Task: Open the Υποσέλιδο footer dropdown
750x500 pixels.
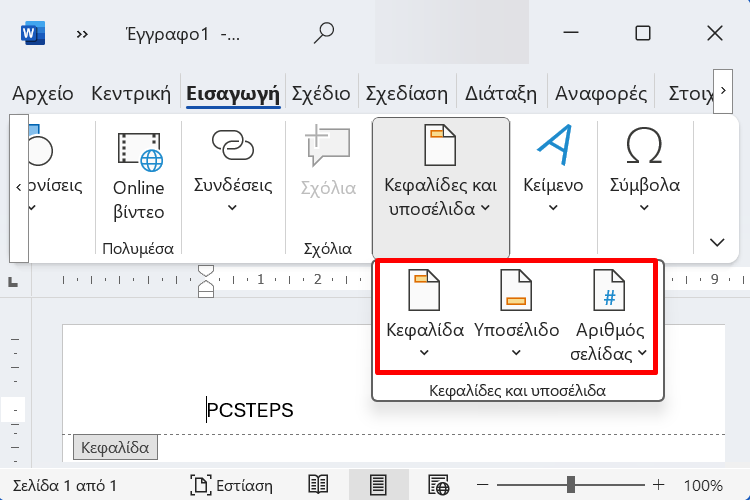Action: [x=516, y=314]
